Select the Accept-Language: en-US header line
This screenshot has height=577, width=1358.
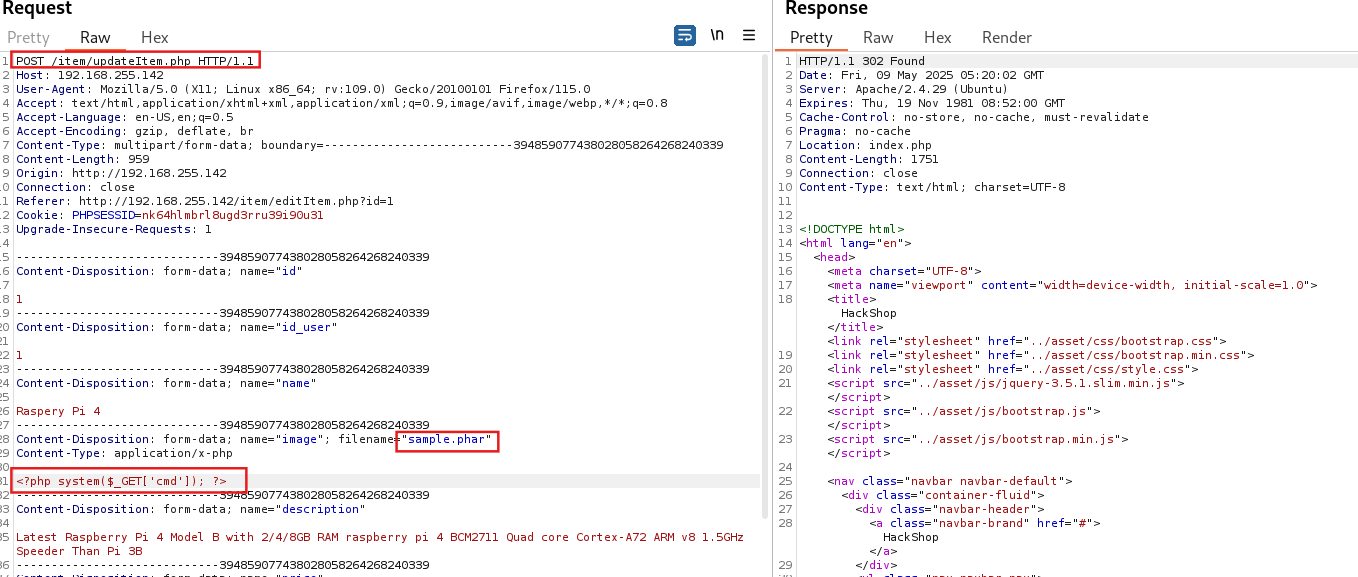125,117
